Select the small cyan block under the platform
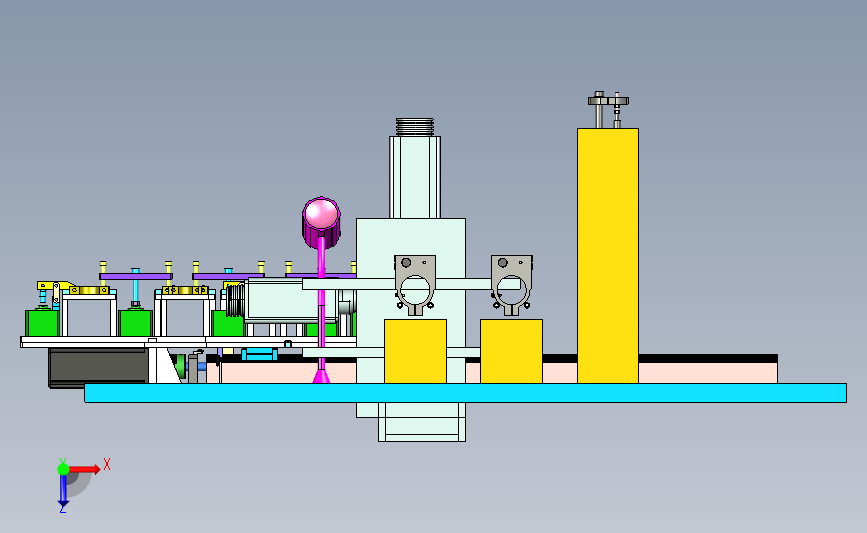This screenshot has width=867, height=533. point(259,354)
